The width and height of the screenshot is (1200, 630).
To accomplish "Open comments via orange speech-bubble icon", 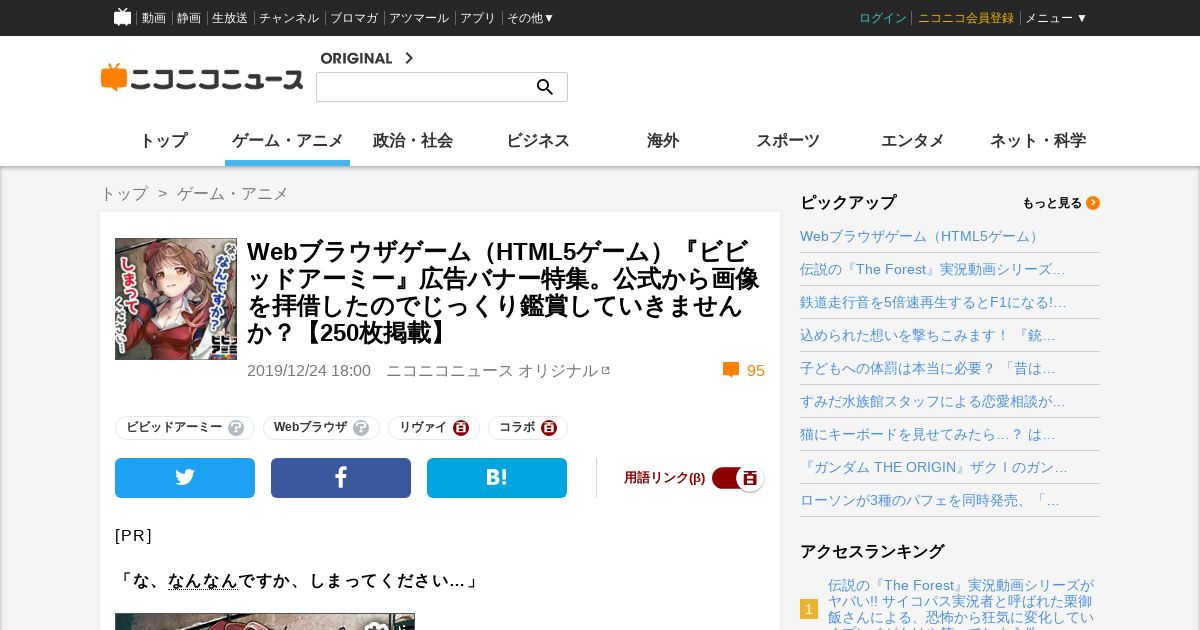I will (731, 370).
